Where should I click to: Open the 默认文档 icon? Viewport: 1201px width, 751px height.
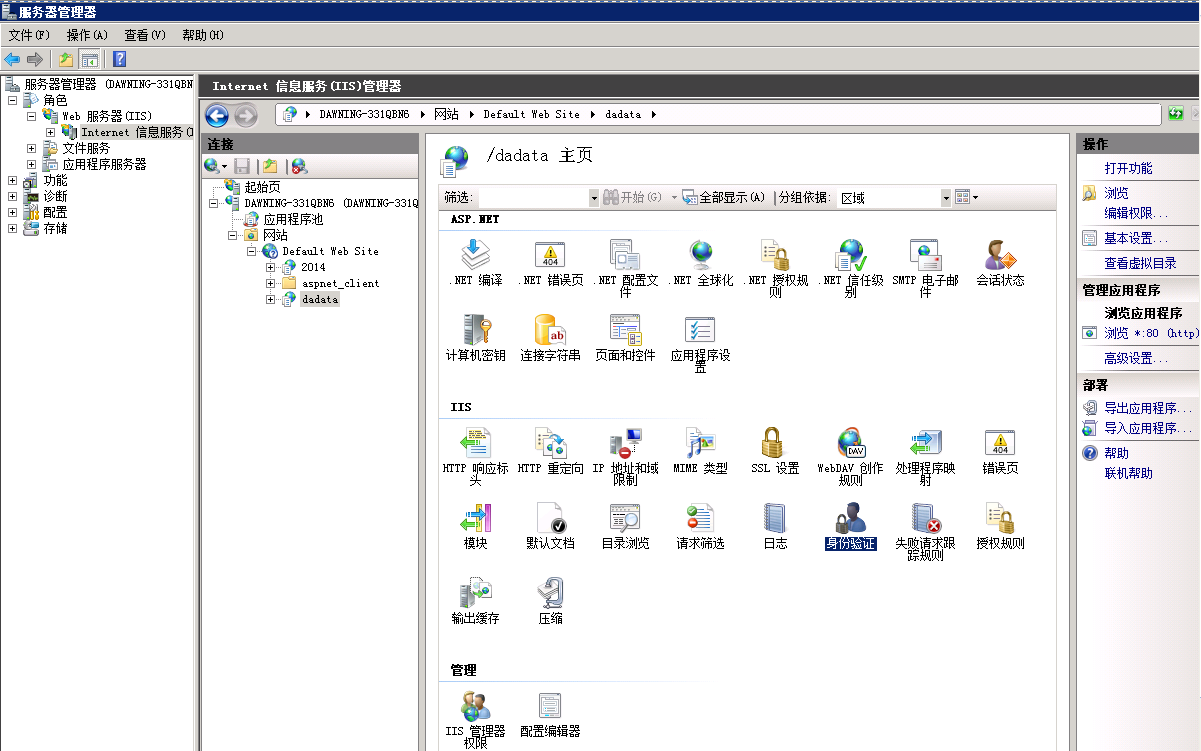point(550,526)
